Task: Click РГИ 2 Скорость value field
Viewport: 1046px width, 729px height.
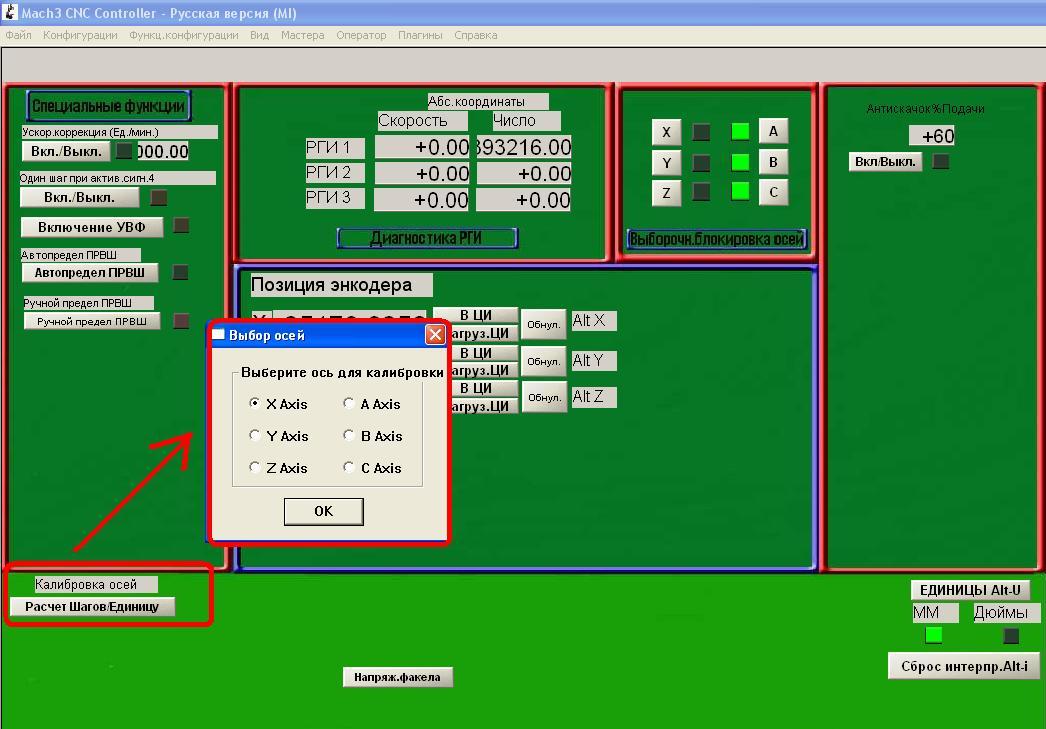Action: 422,173
